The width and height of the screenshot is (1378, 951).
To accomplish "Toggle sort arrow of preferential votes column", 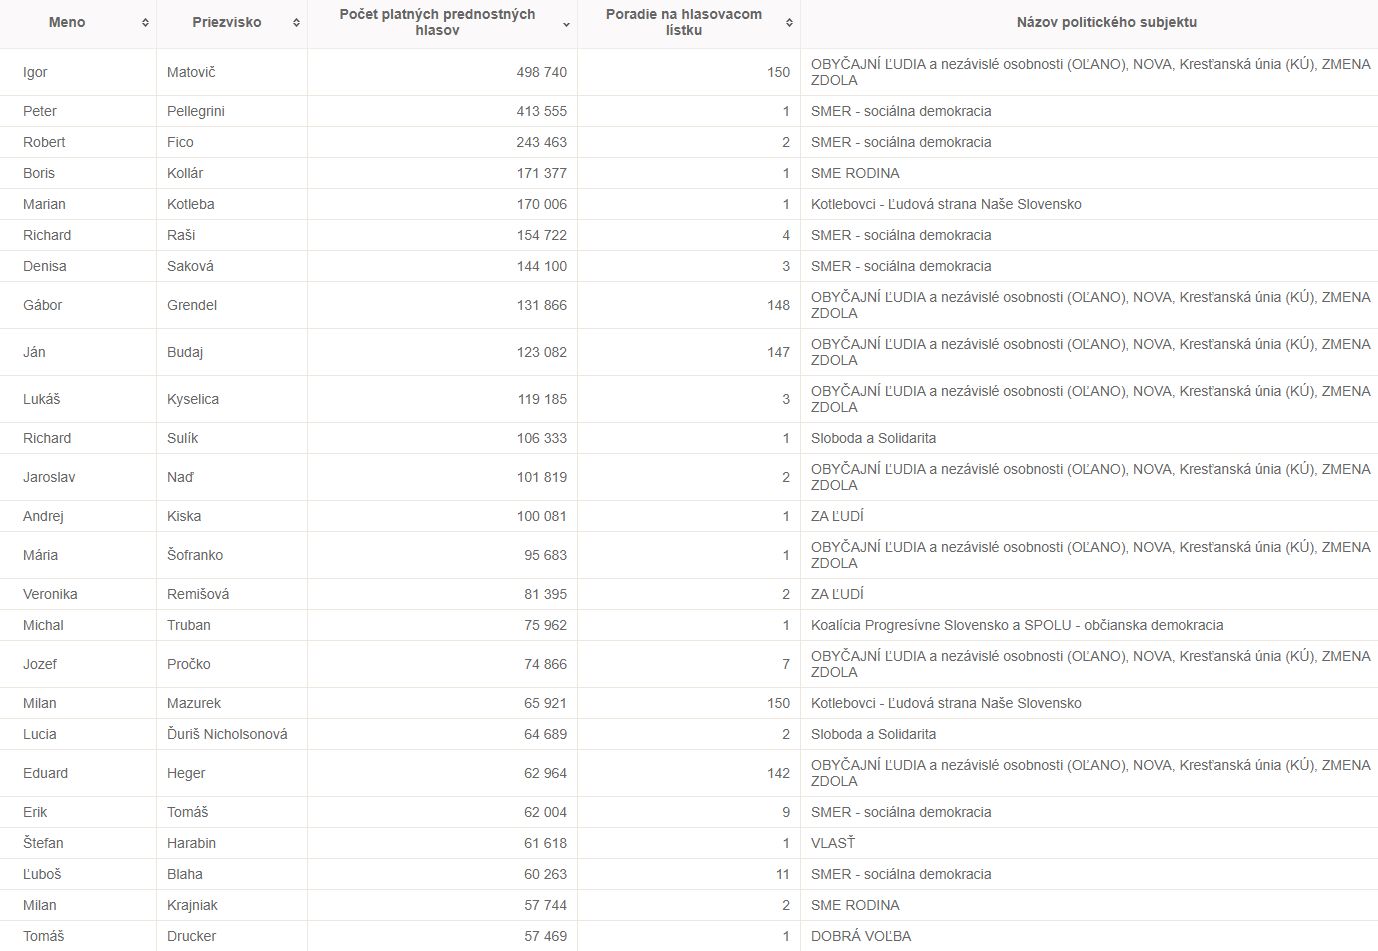I will [567, 23].
